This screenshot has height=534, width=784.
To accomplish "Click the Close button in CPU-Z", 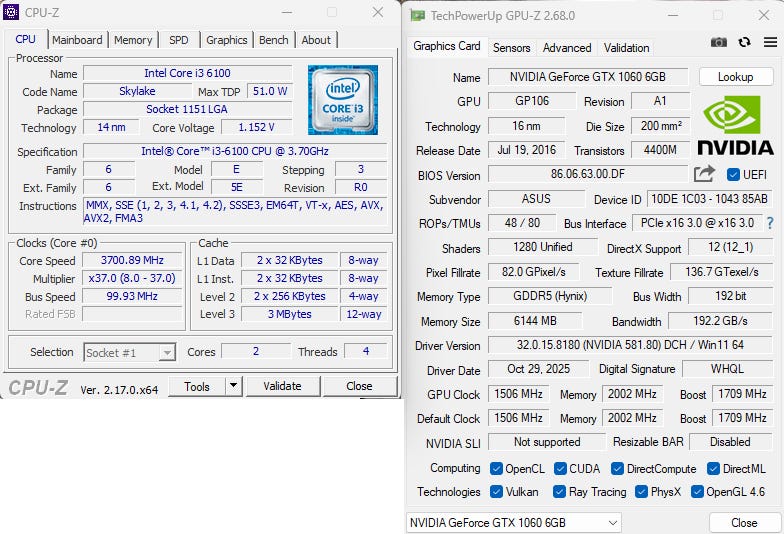I will pyautogui.click(x=360, y=386).
